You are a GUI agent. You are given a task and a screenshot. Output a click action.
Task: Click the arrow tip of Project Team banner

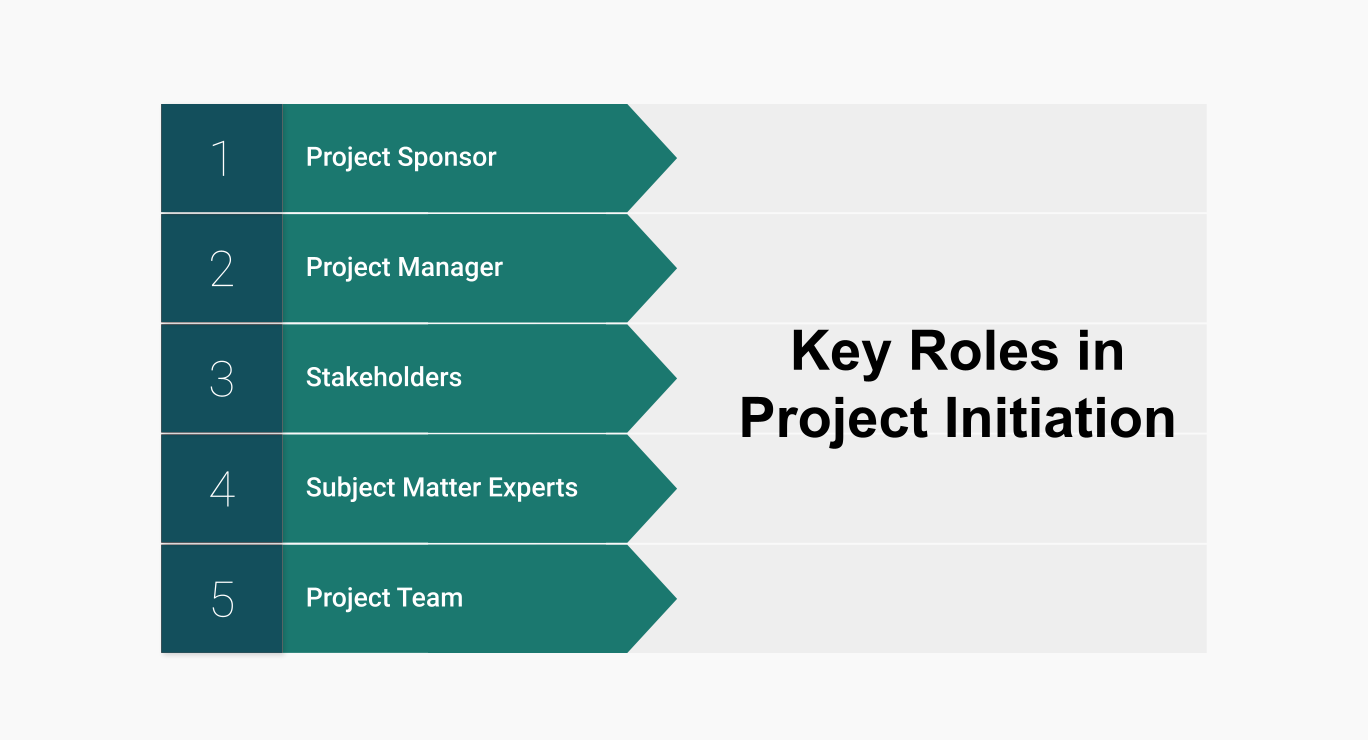click(660, 598)
